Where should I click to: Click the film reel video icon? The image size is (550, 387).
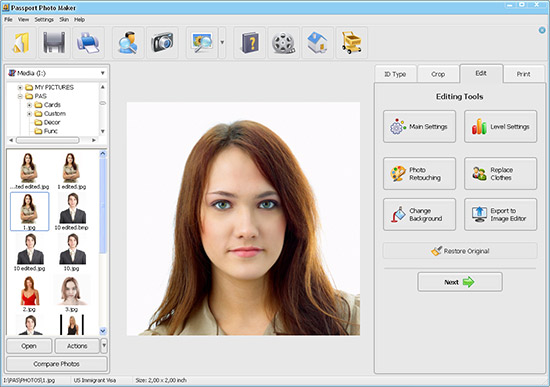tap(284, 43)
